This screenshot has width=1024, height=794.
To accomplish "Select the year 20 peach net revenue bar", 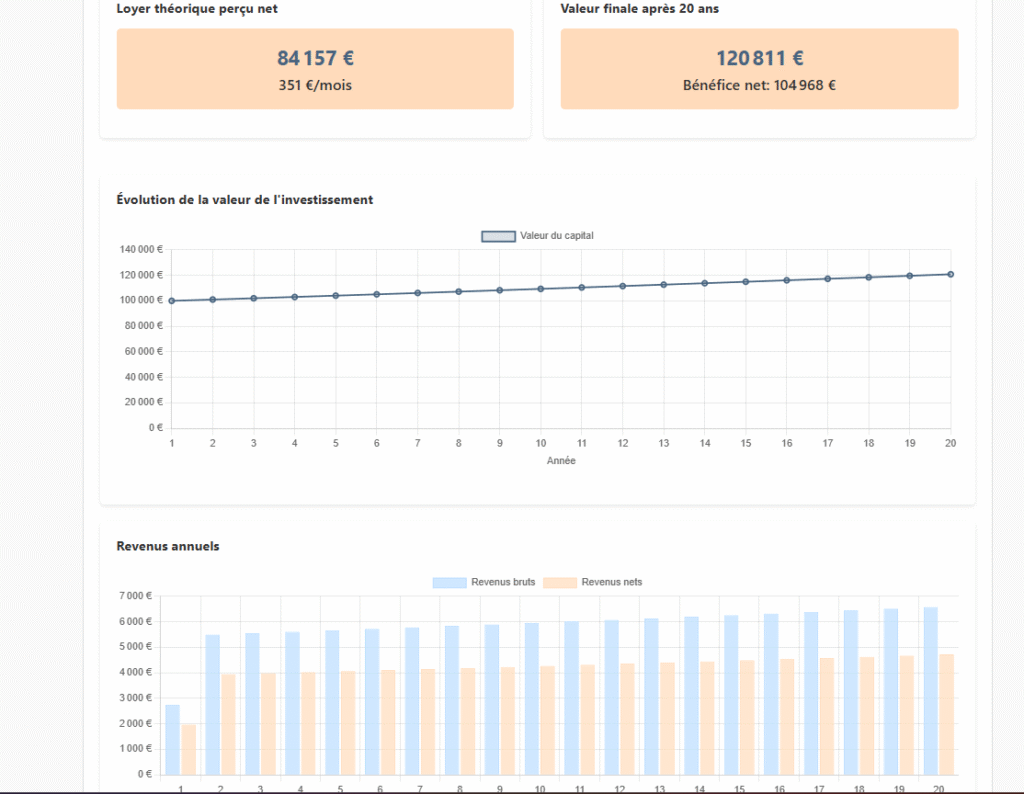I will tap(946, 714).
